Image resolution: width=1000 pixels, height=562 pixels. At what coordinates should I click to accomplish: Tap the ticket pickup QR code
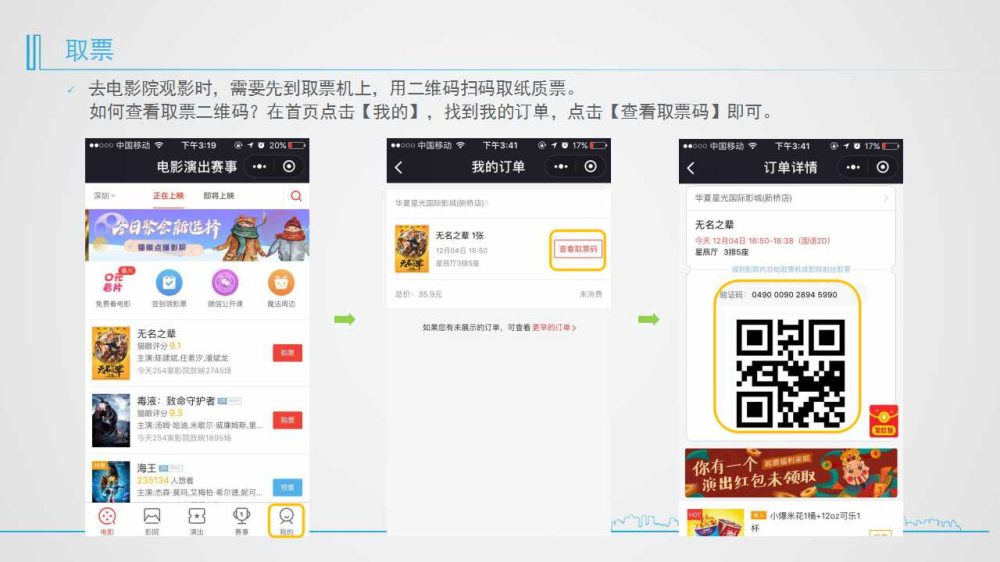point(790,372)
